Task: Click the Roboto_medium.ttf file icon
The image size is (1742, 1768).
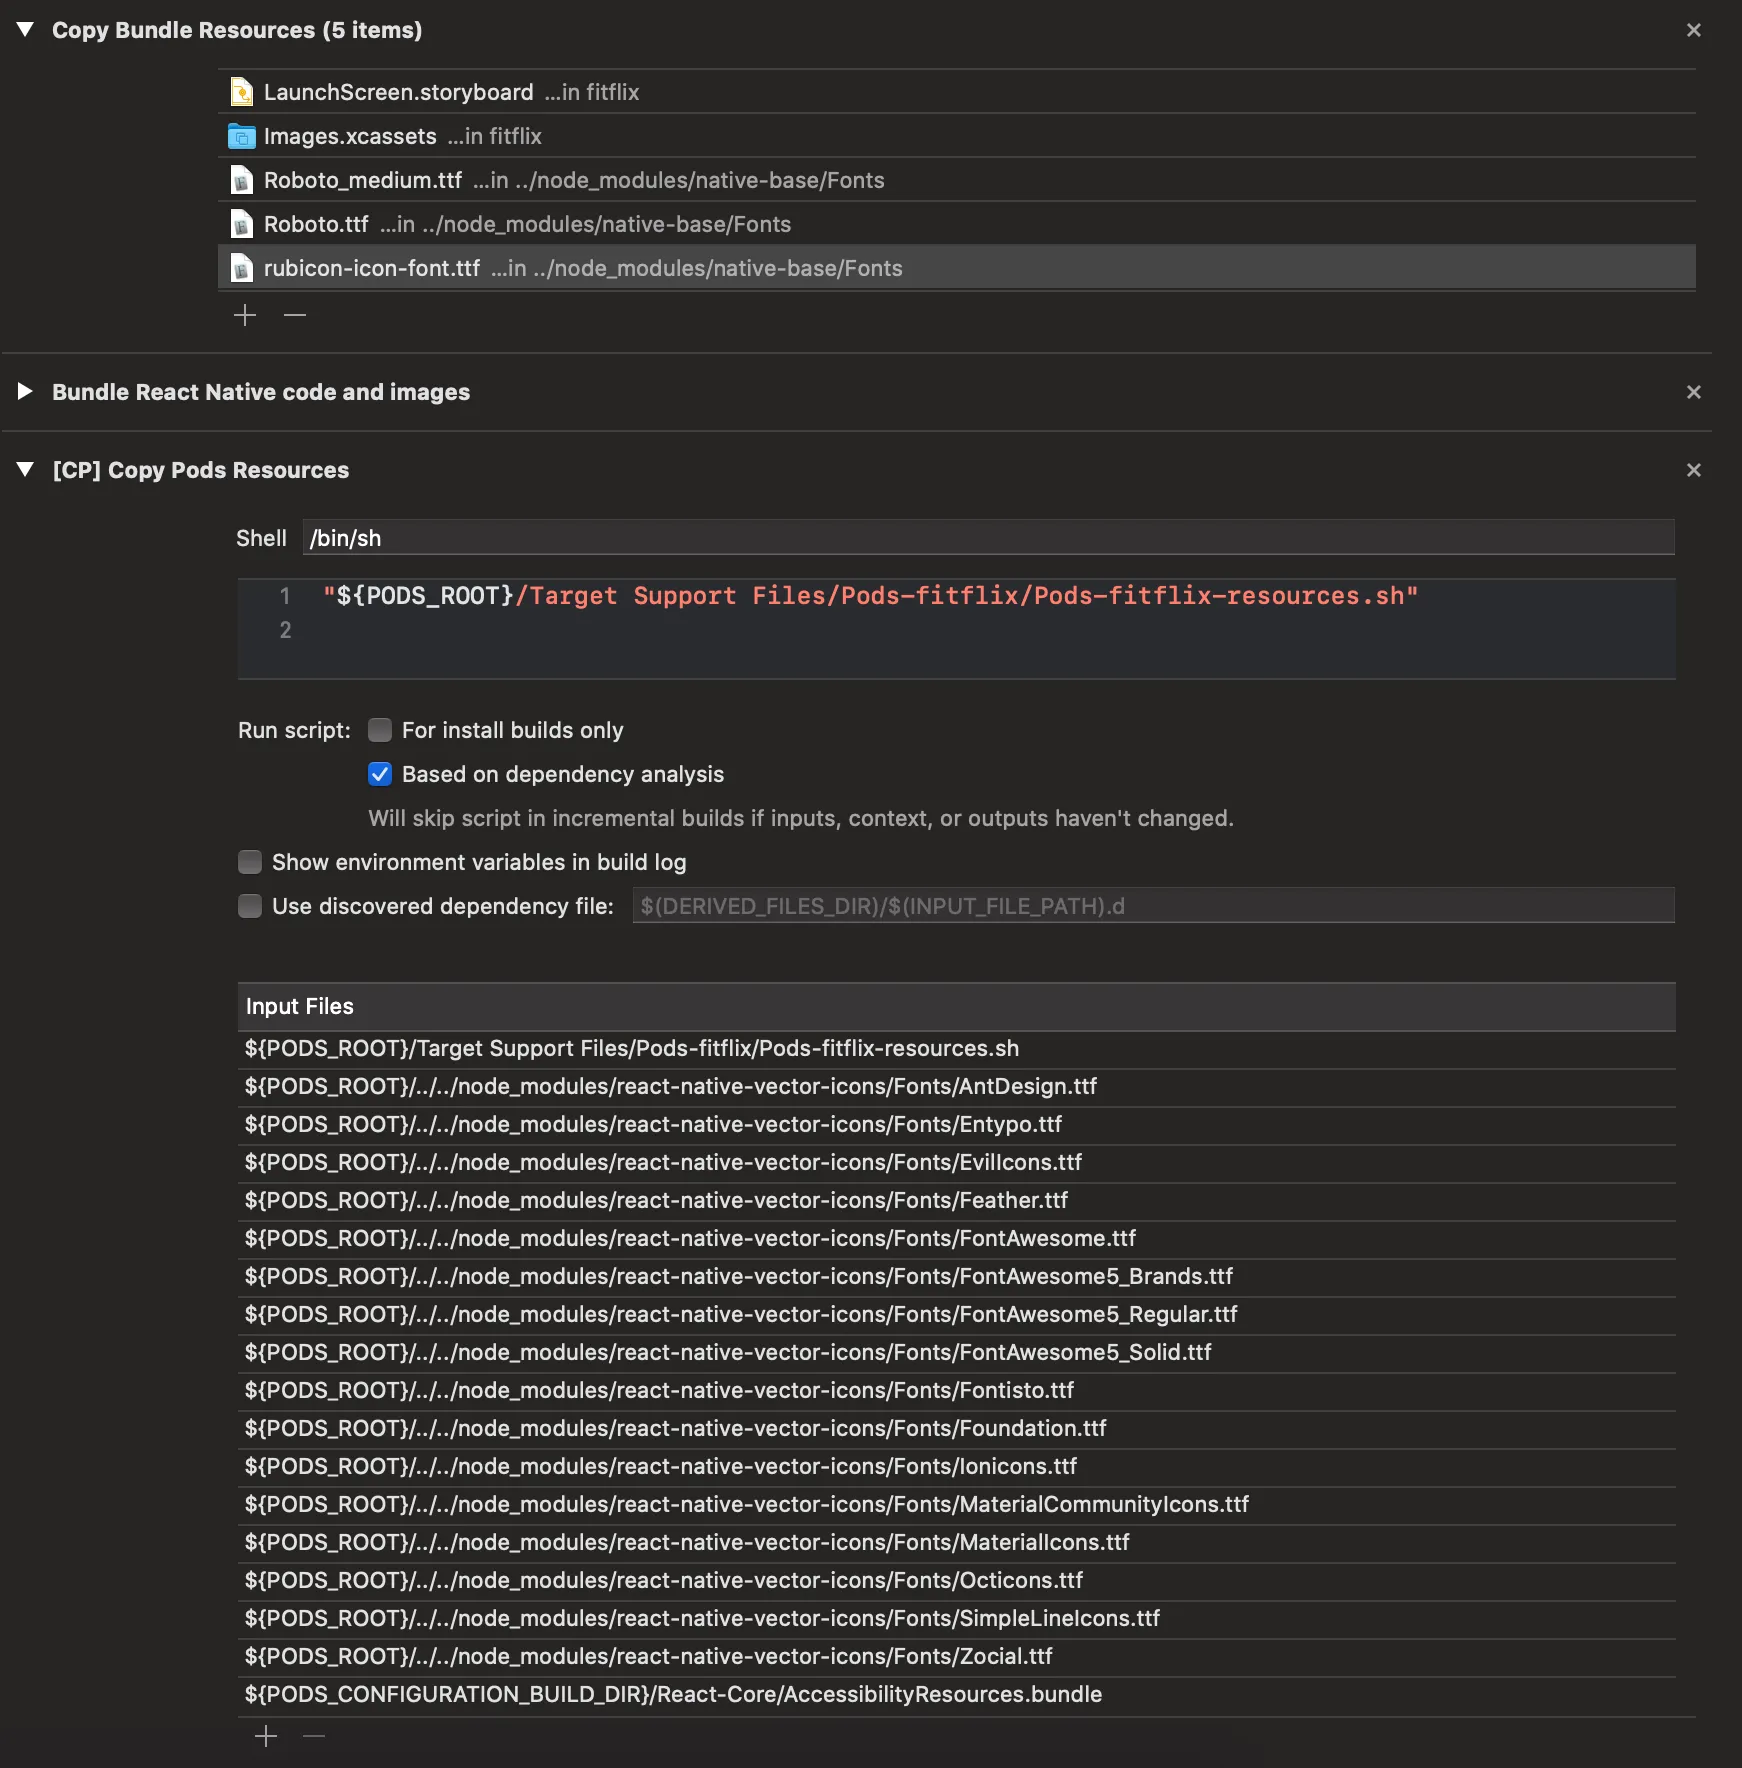Action: [x=241, y=180]
